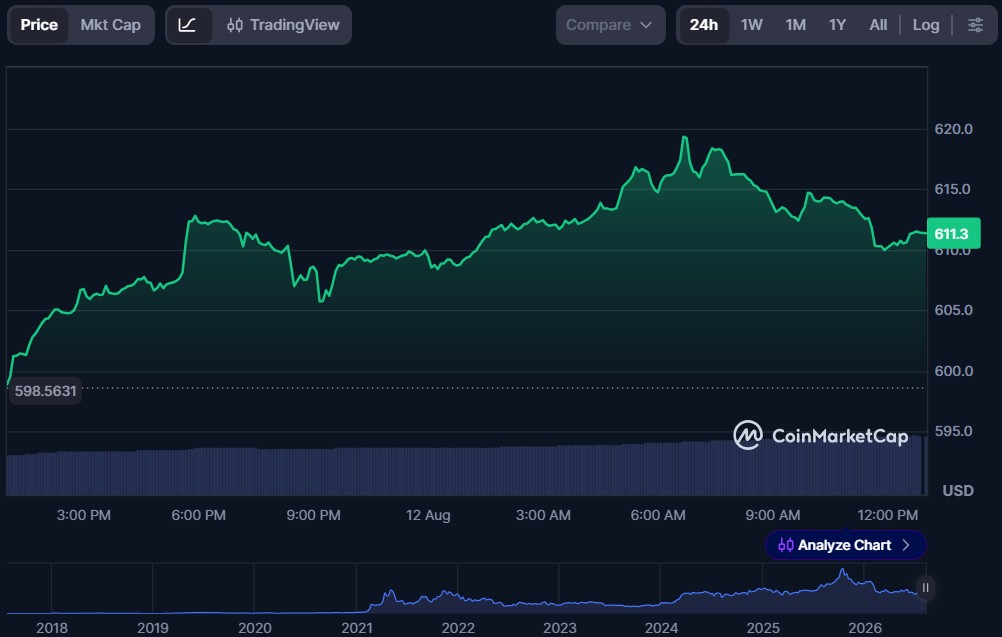Open the Compare dropdown

[x=610, y=25]
